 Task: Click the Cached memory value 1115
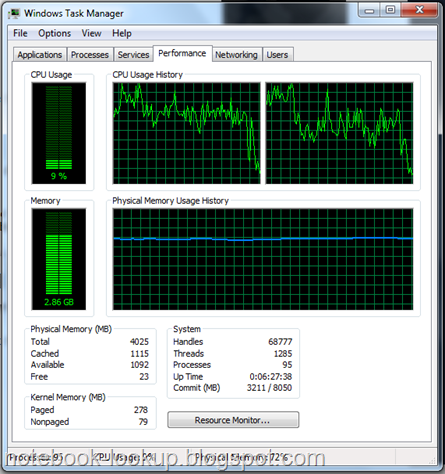(x=139, y=353)
